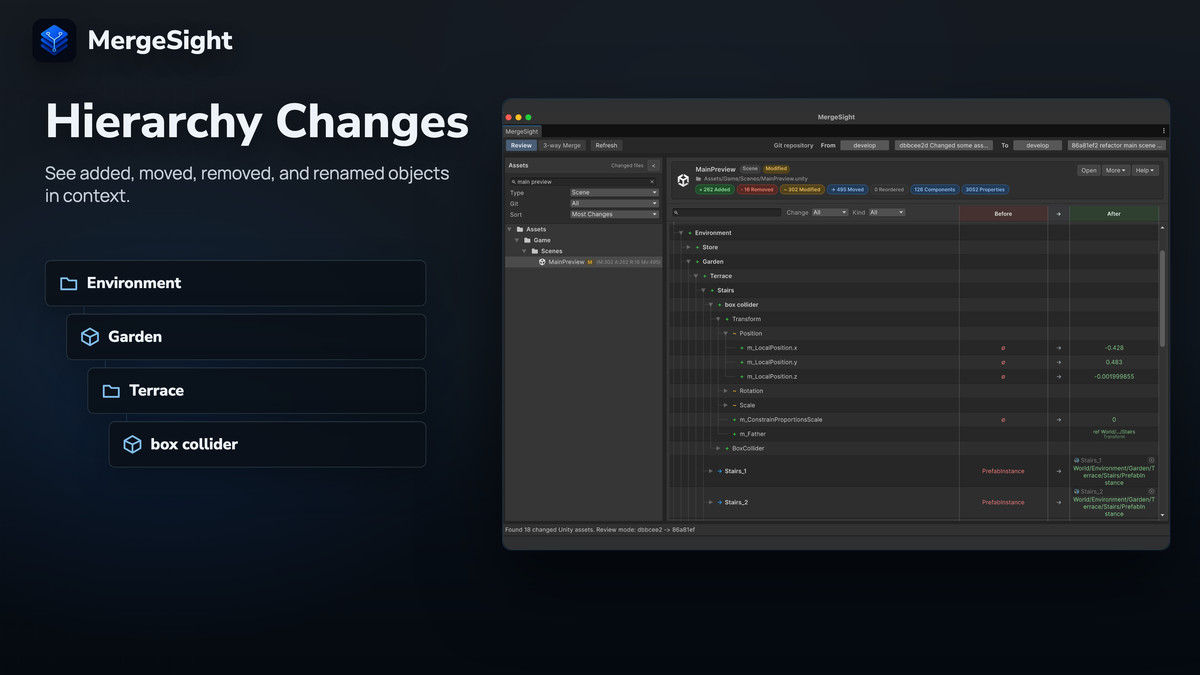The image size is (1200, 675).
Task: Switch to the 3-way Merge tab
Action: pyautogui.click(x=562, y=145)
